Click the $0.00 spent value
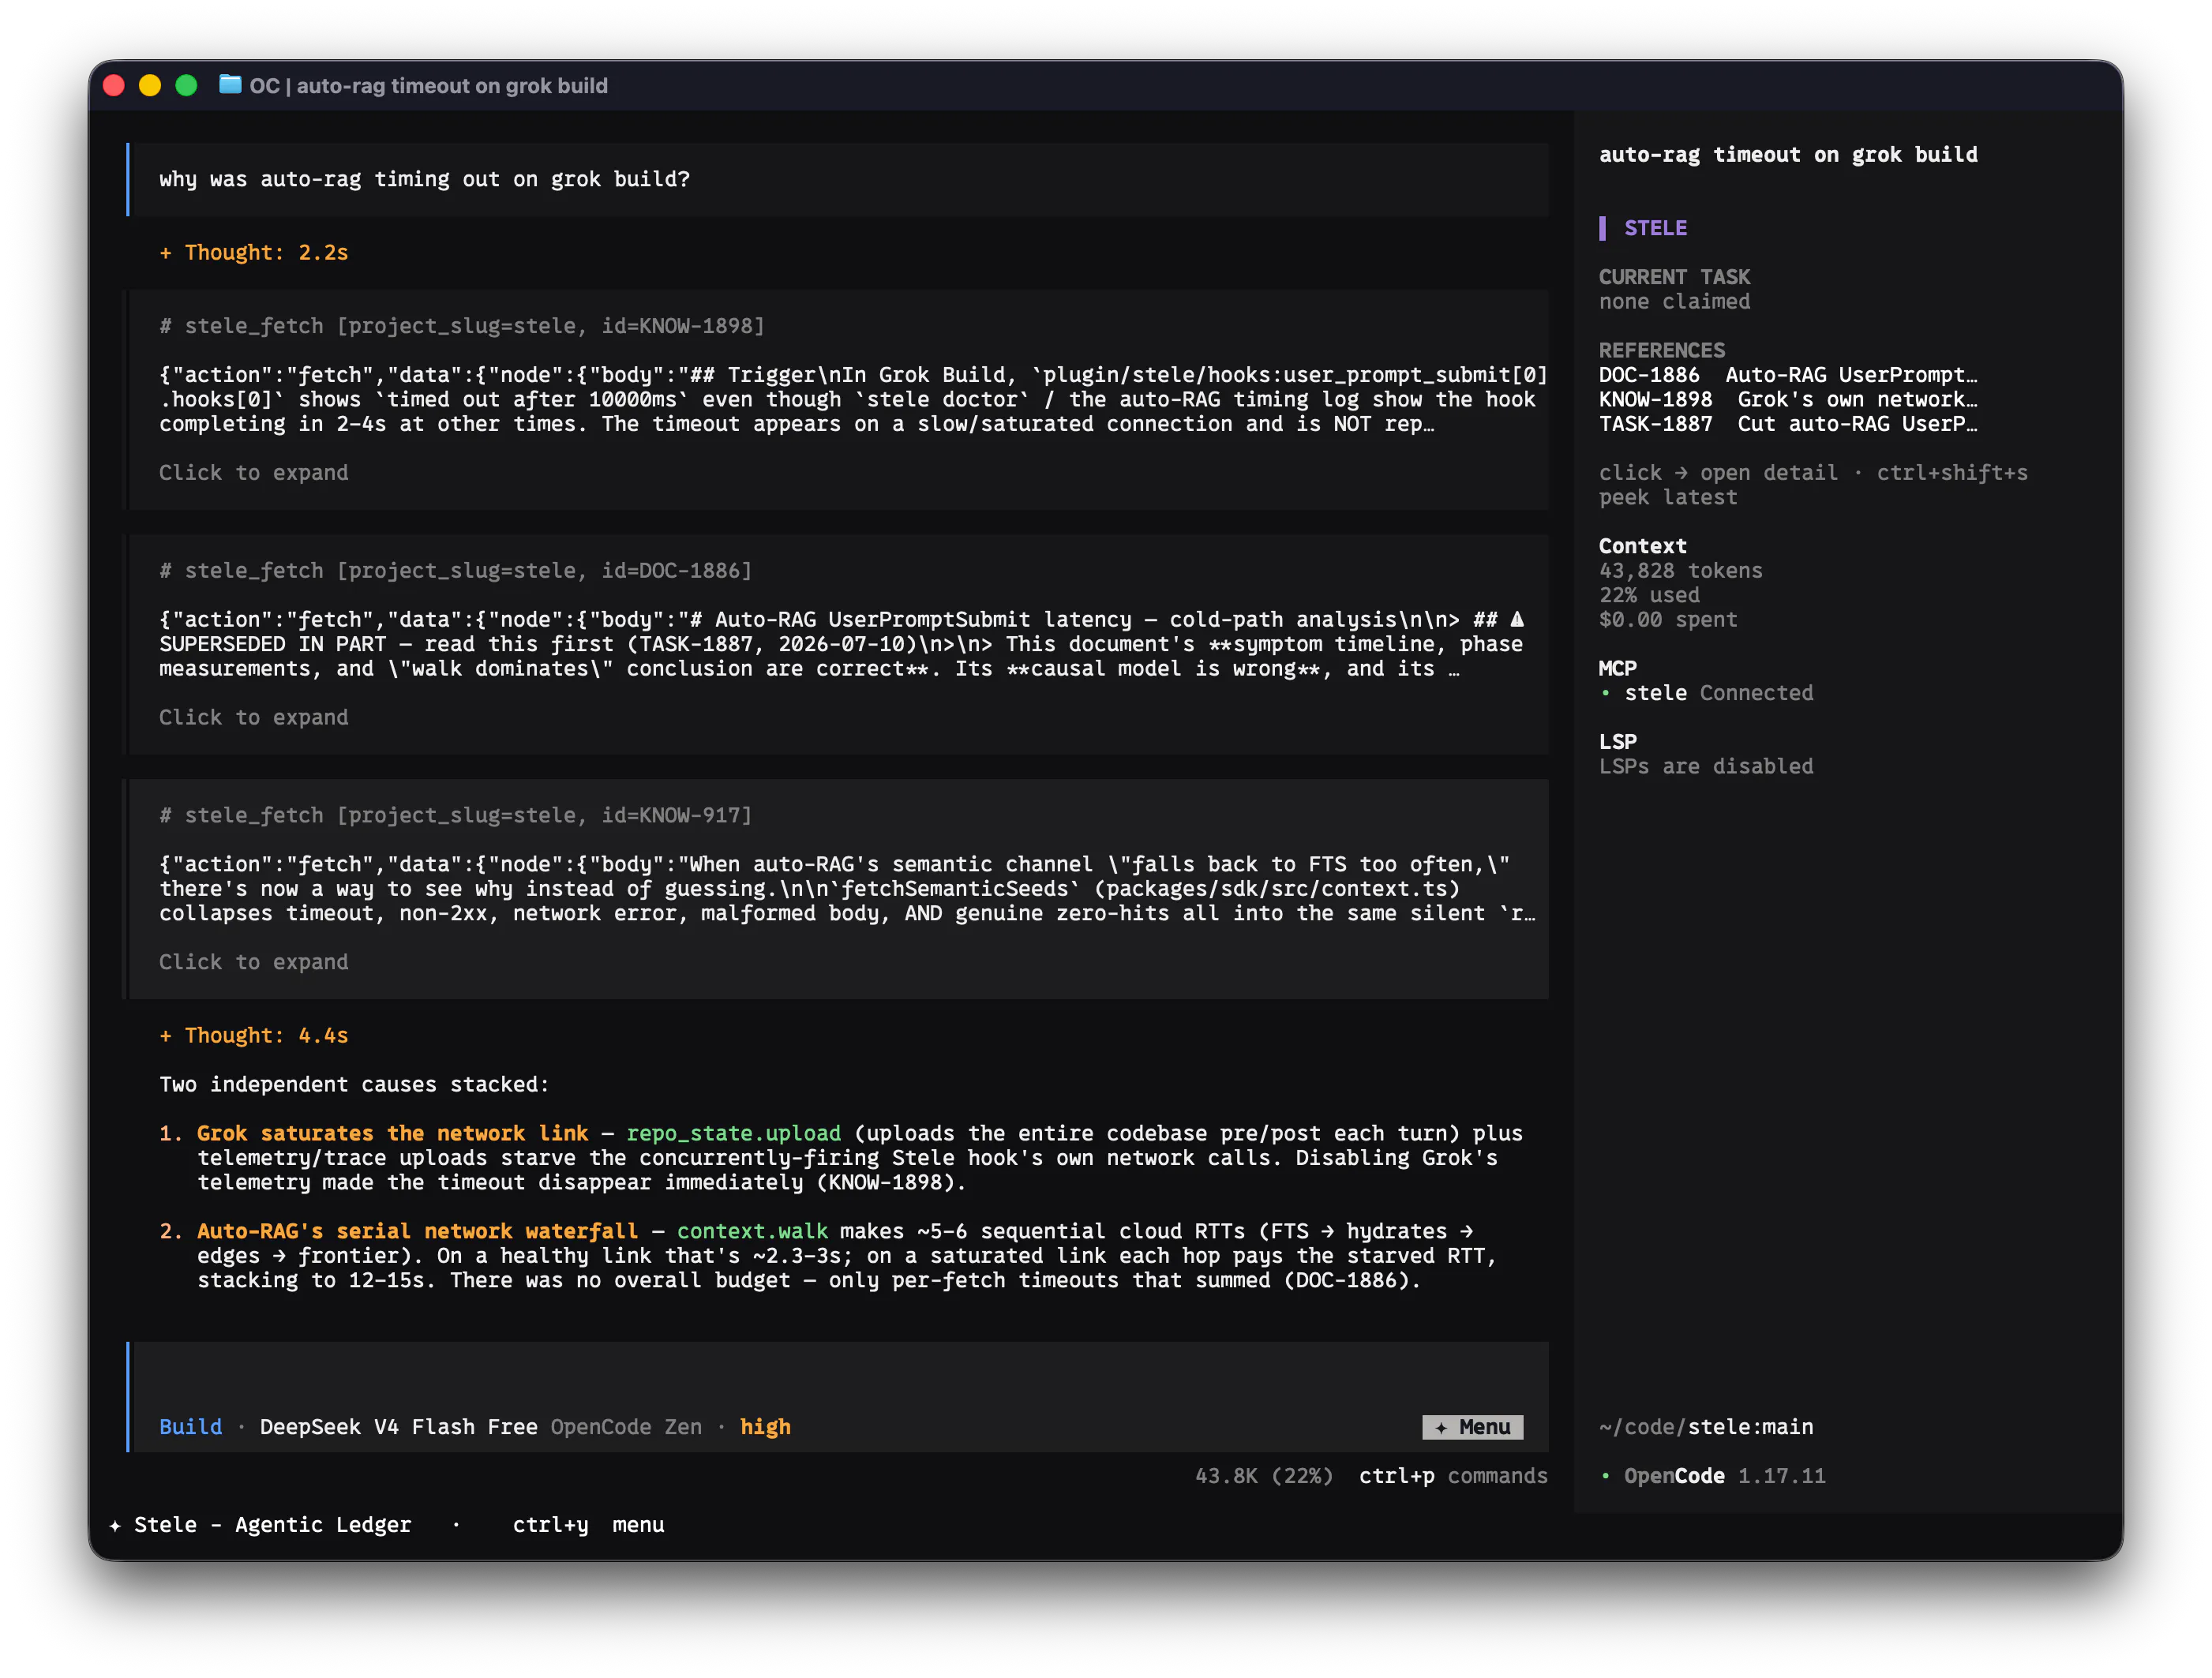This screenshot has height=1678, width=2212. point(1668,620)
